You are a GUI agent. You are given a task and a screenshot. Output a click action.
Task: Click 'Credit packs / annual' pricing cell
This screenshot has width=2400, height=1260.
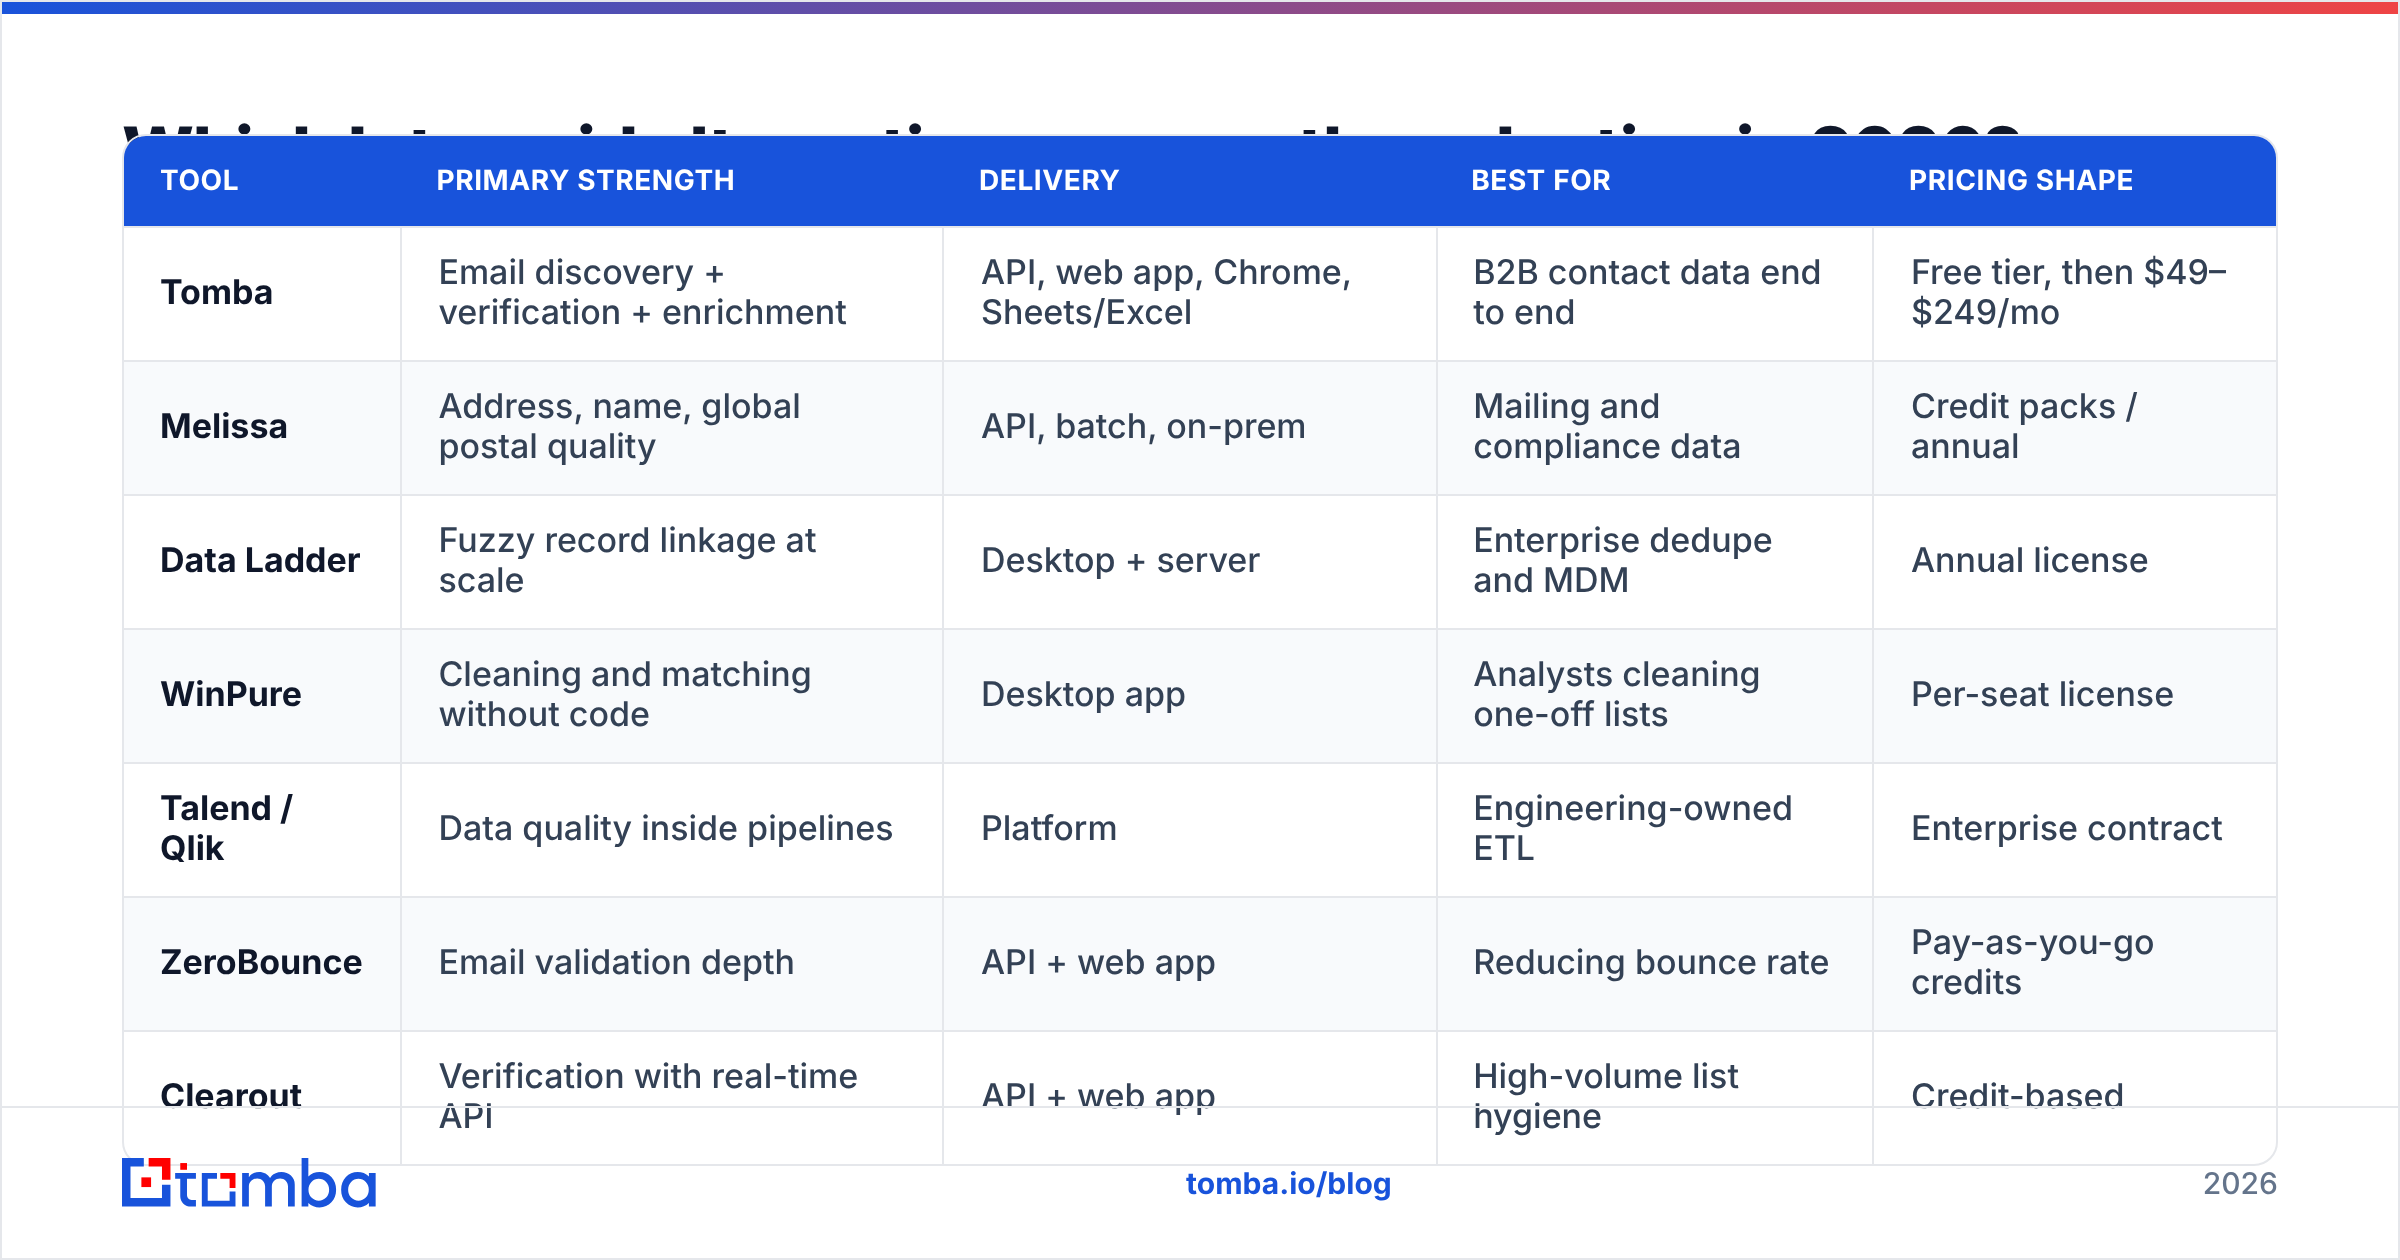click(2075, 427)
